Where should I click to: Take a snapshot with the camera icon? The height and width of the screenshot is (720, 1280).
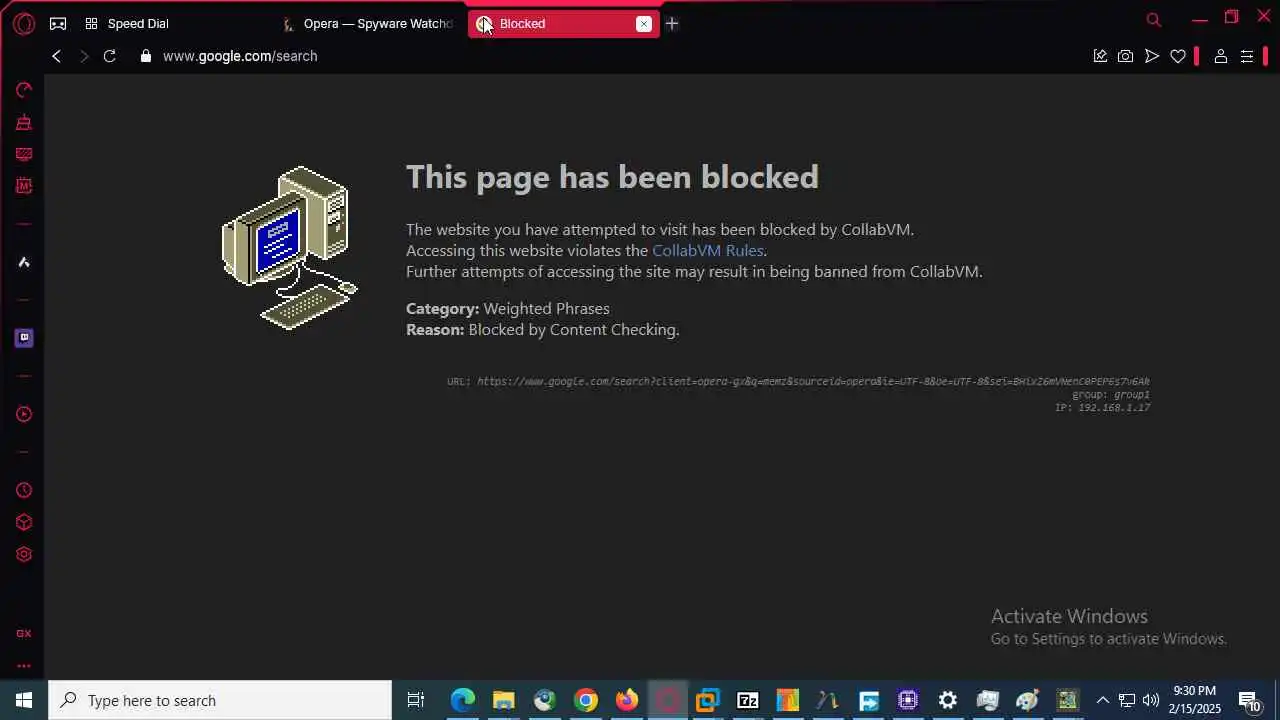(1126, 56)
